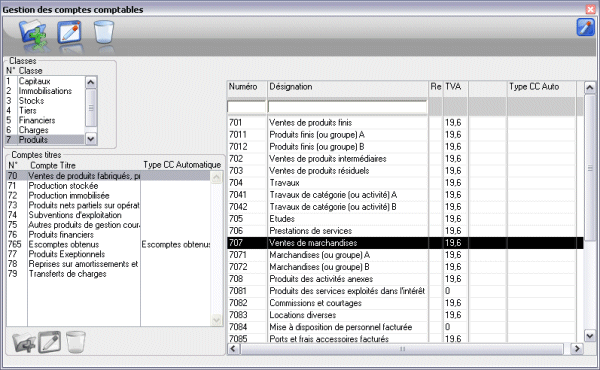Click the blue pencil icon at top right
This screenshot has width=600, height=370.
point(585,27)
